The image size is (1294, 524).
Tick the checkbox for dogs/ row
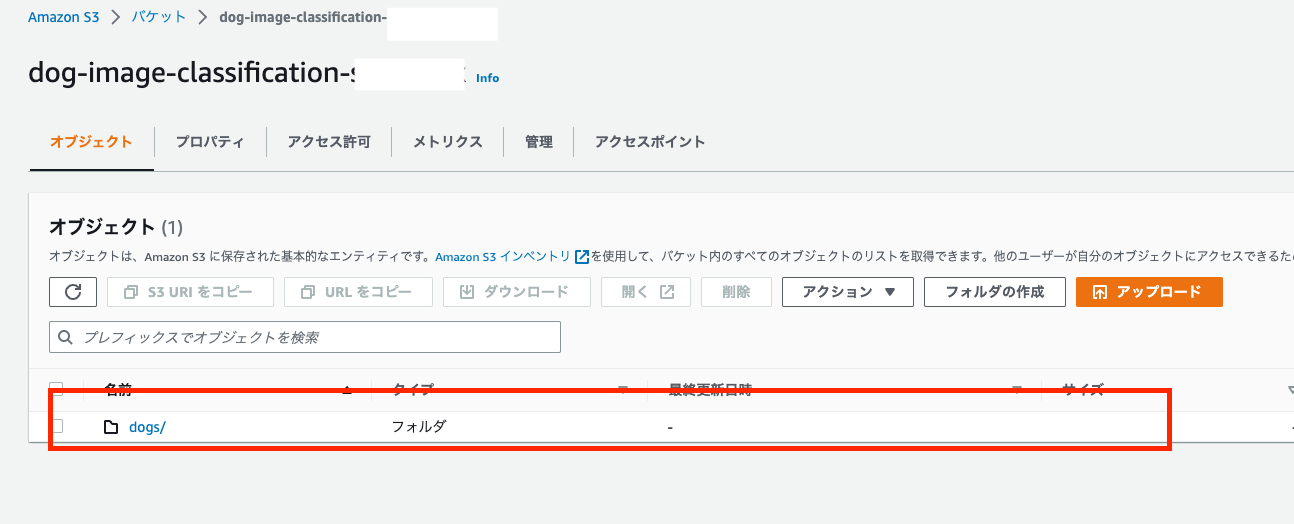pos(57,426)
